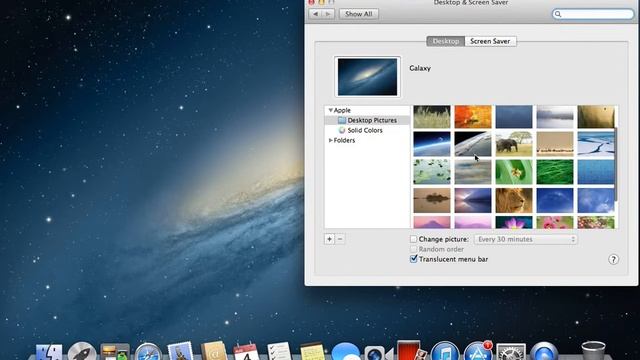Click the current Galaxy preview thumbnail
Screen dimensions: 640x360
point(367,77)
